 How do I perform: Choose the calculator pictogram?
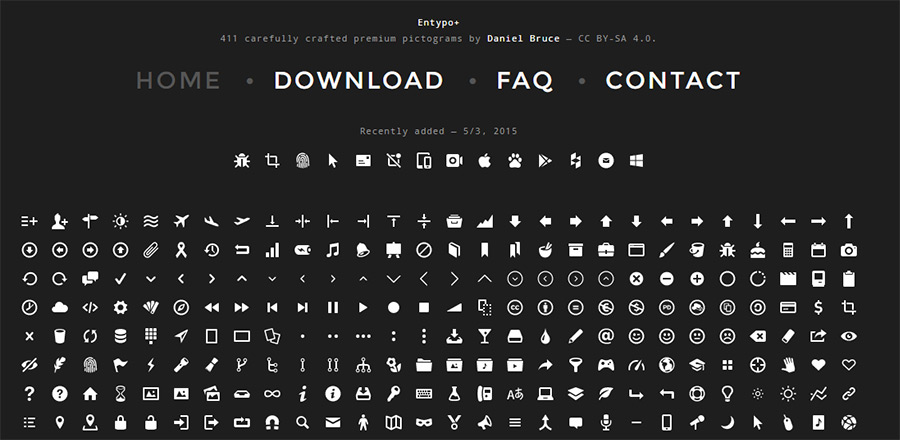[x=788, y=249]
